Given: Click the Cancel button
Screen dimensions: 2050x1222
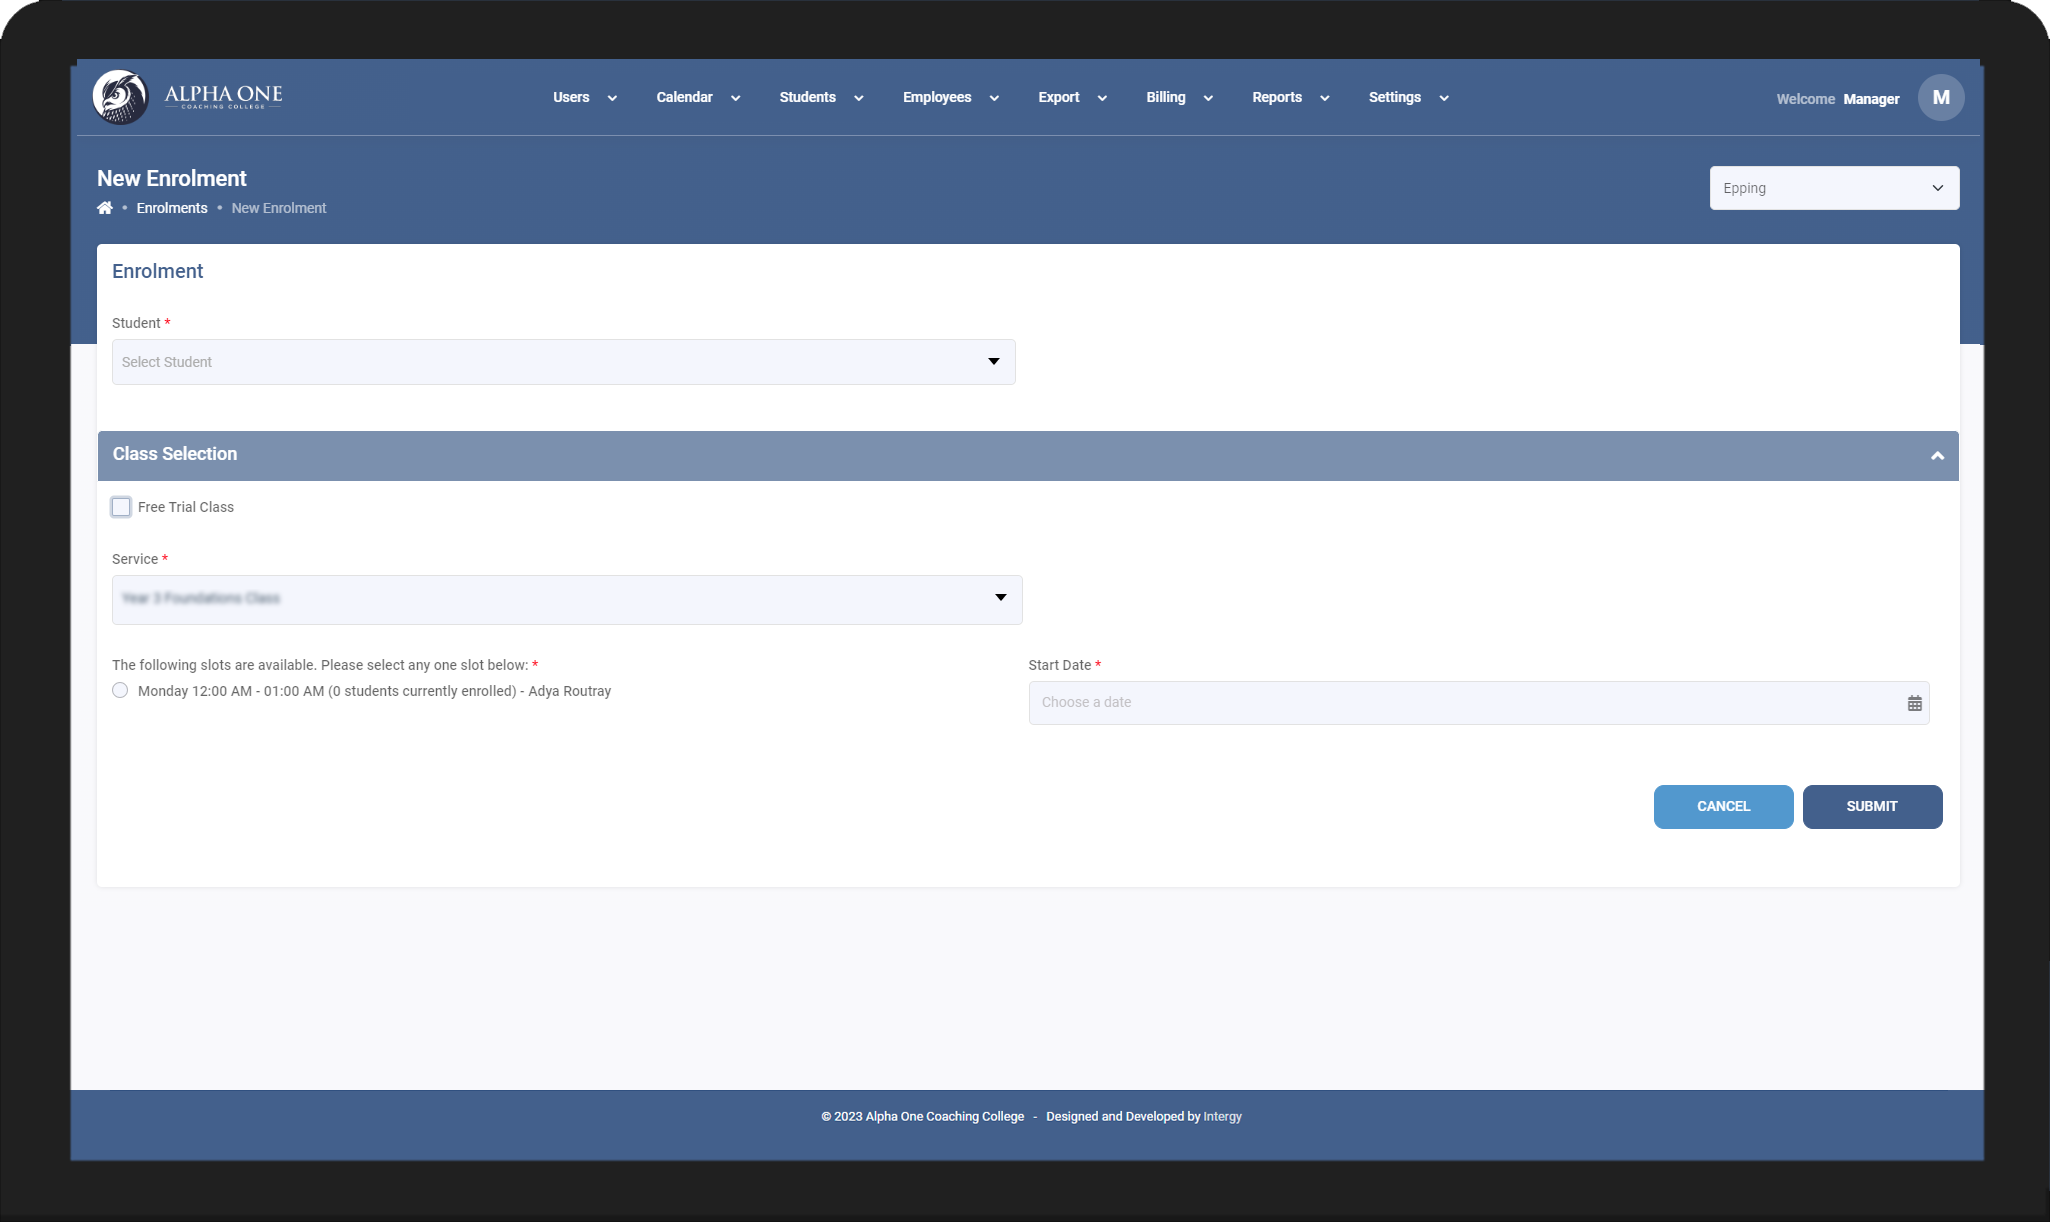Looking at the screenshot, I should (x=1723, y=806).
